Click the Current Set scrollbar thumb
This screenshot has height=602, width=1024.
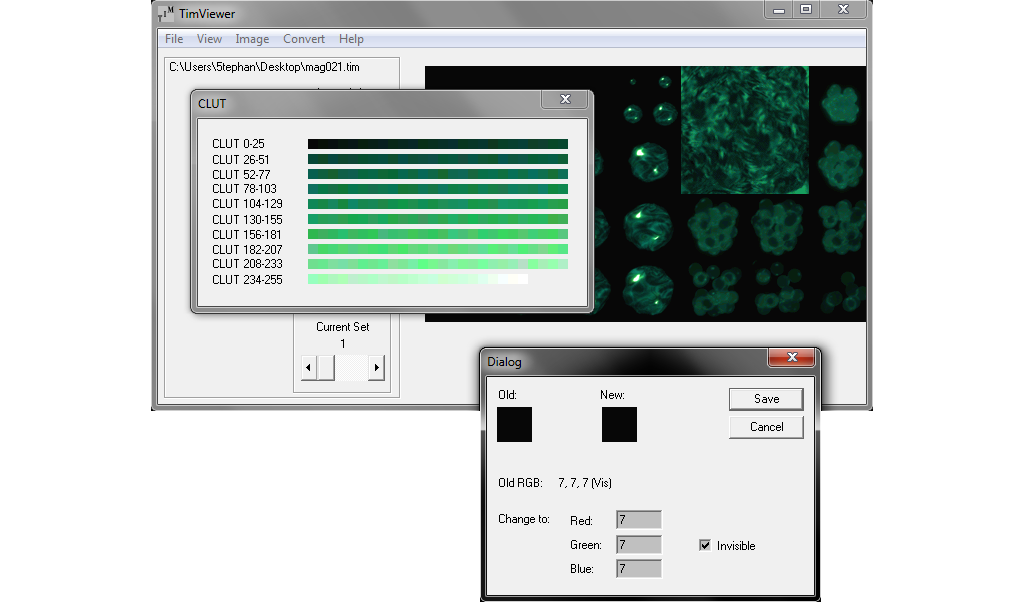pos(326,368)
